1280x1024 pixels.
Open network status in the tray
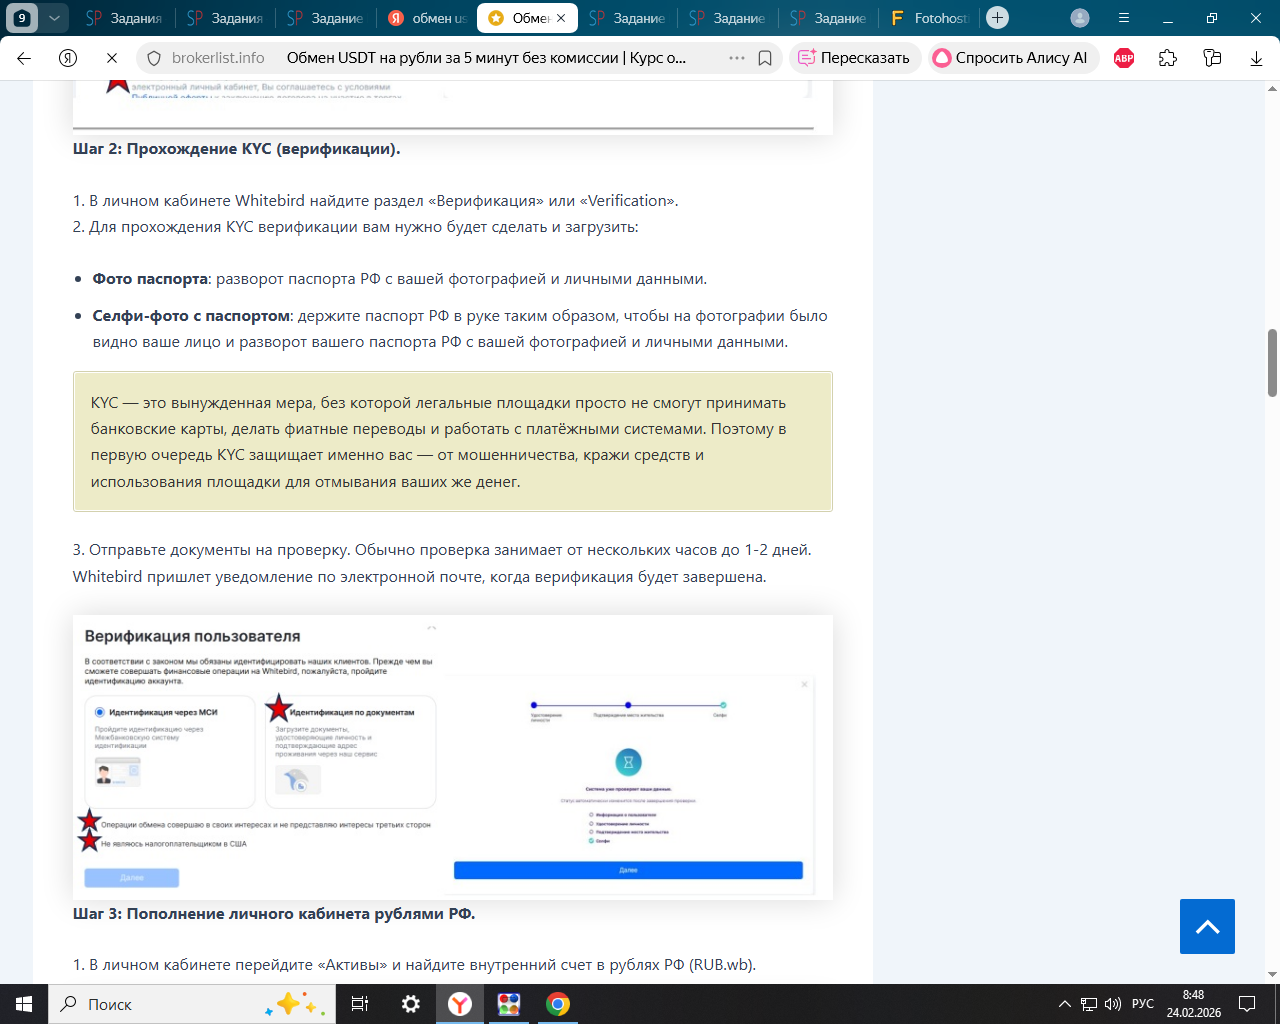1088,1004
